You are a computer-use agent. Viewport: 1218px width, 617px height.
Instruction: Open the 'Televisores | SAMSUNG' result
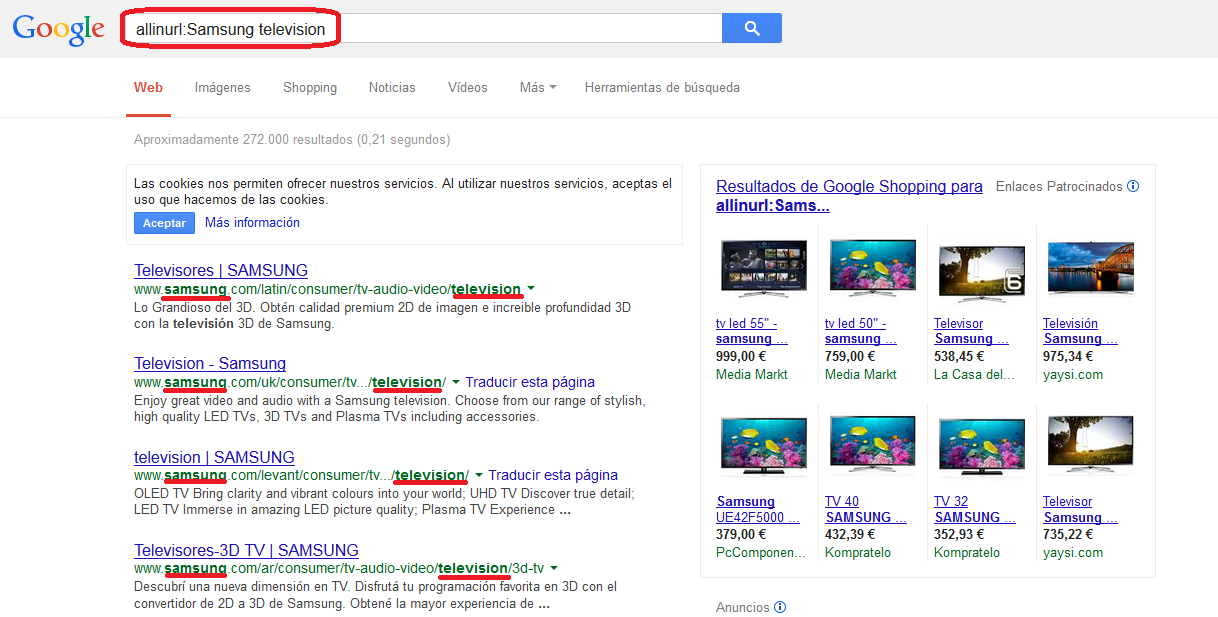(x=221, y=270)
